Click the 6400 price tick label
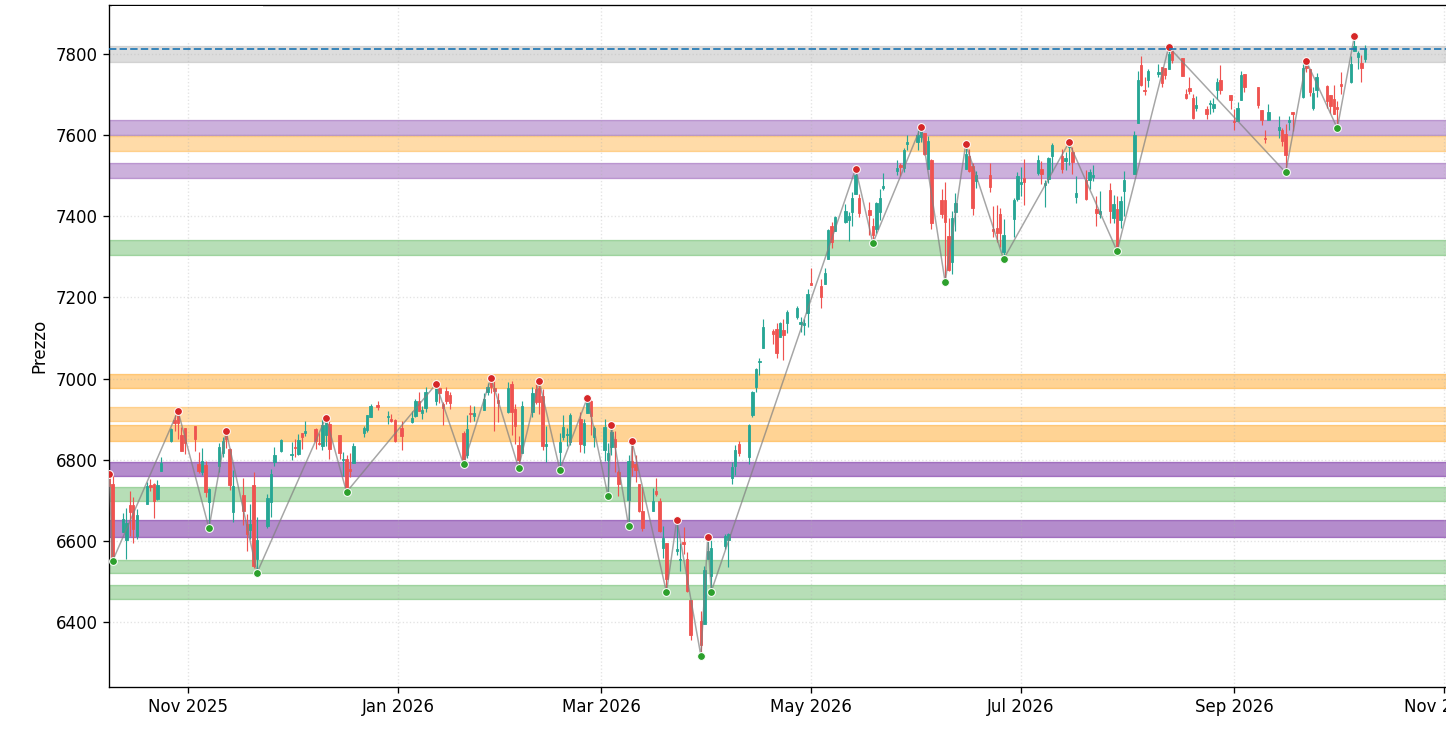 click(76, 623)
